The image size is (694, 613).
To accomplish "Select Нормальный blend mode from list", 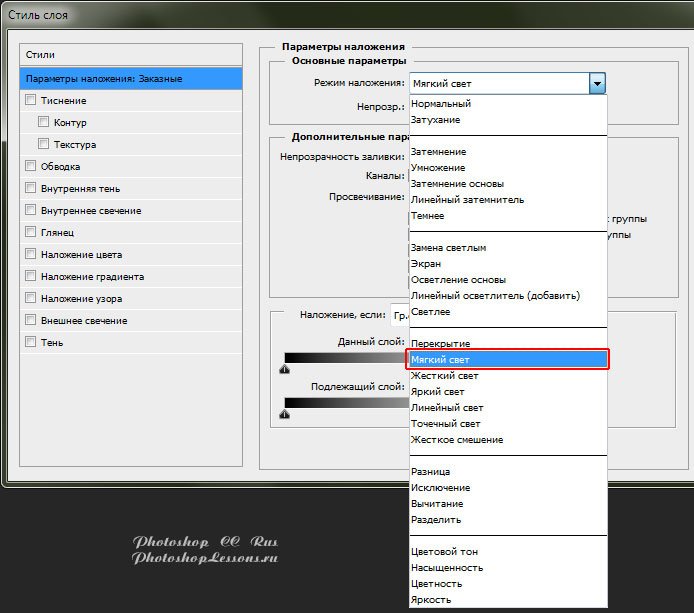I will pos(441,104).
